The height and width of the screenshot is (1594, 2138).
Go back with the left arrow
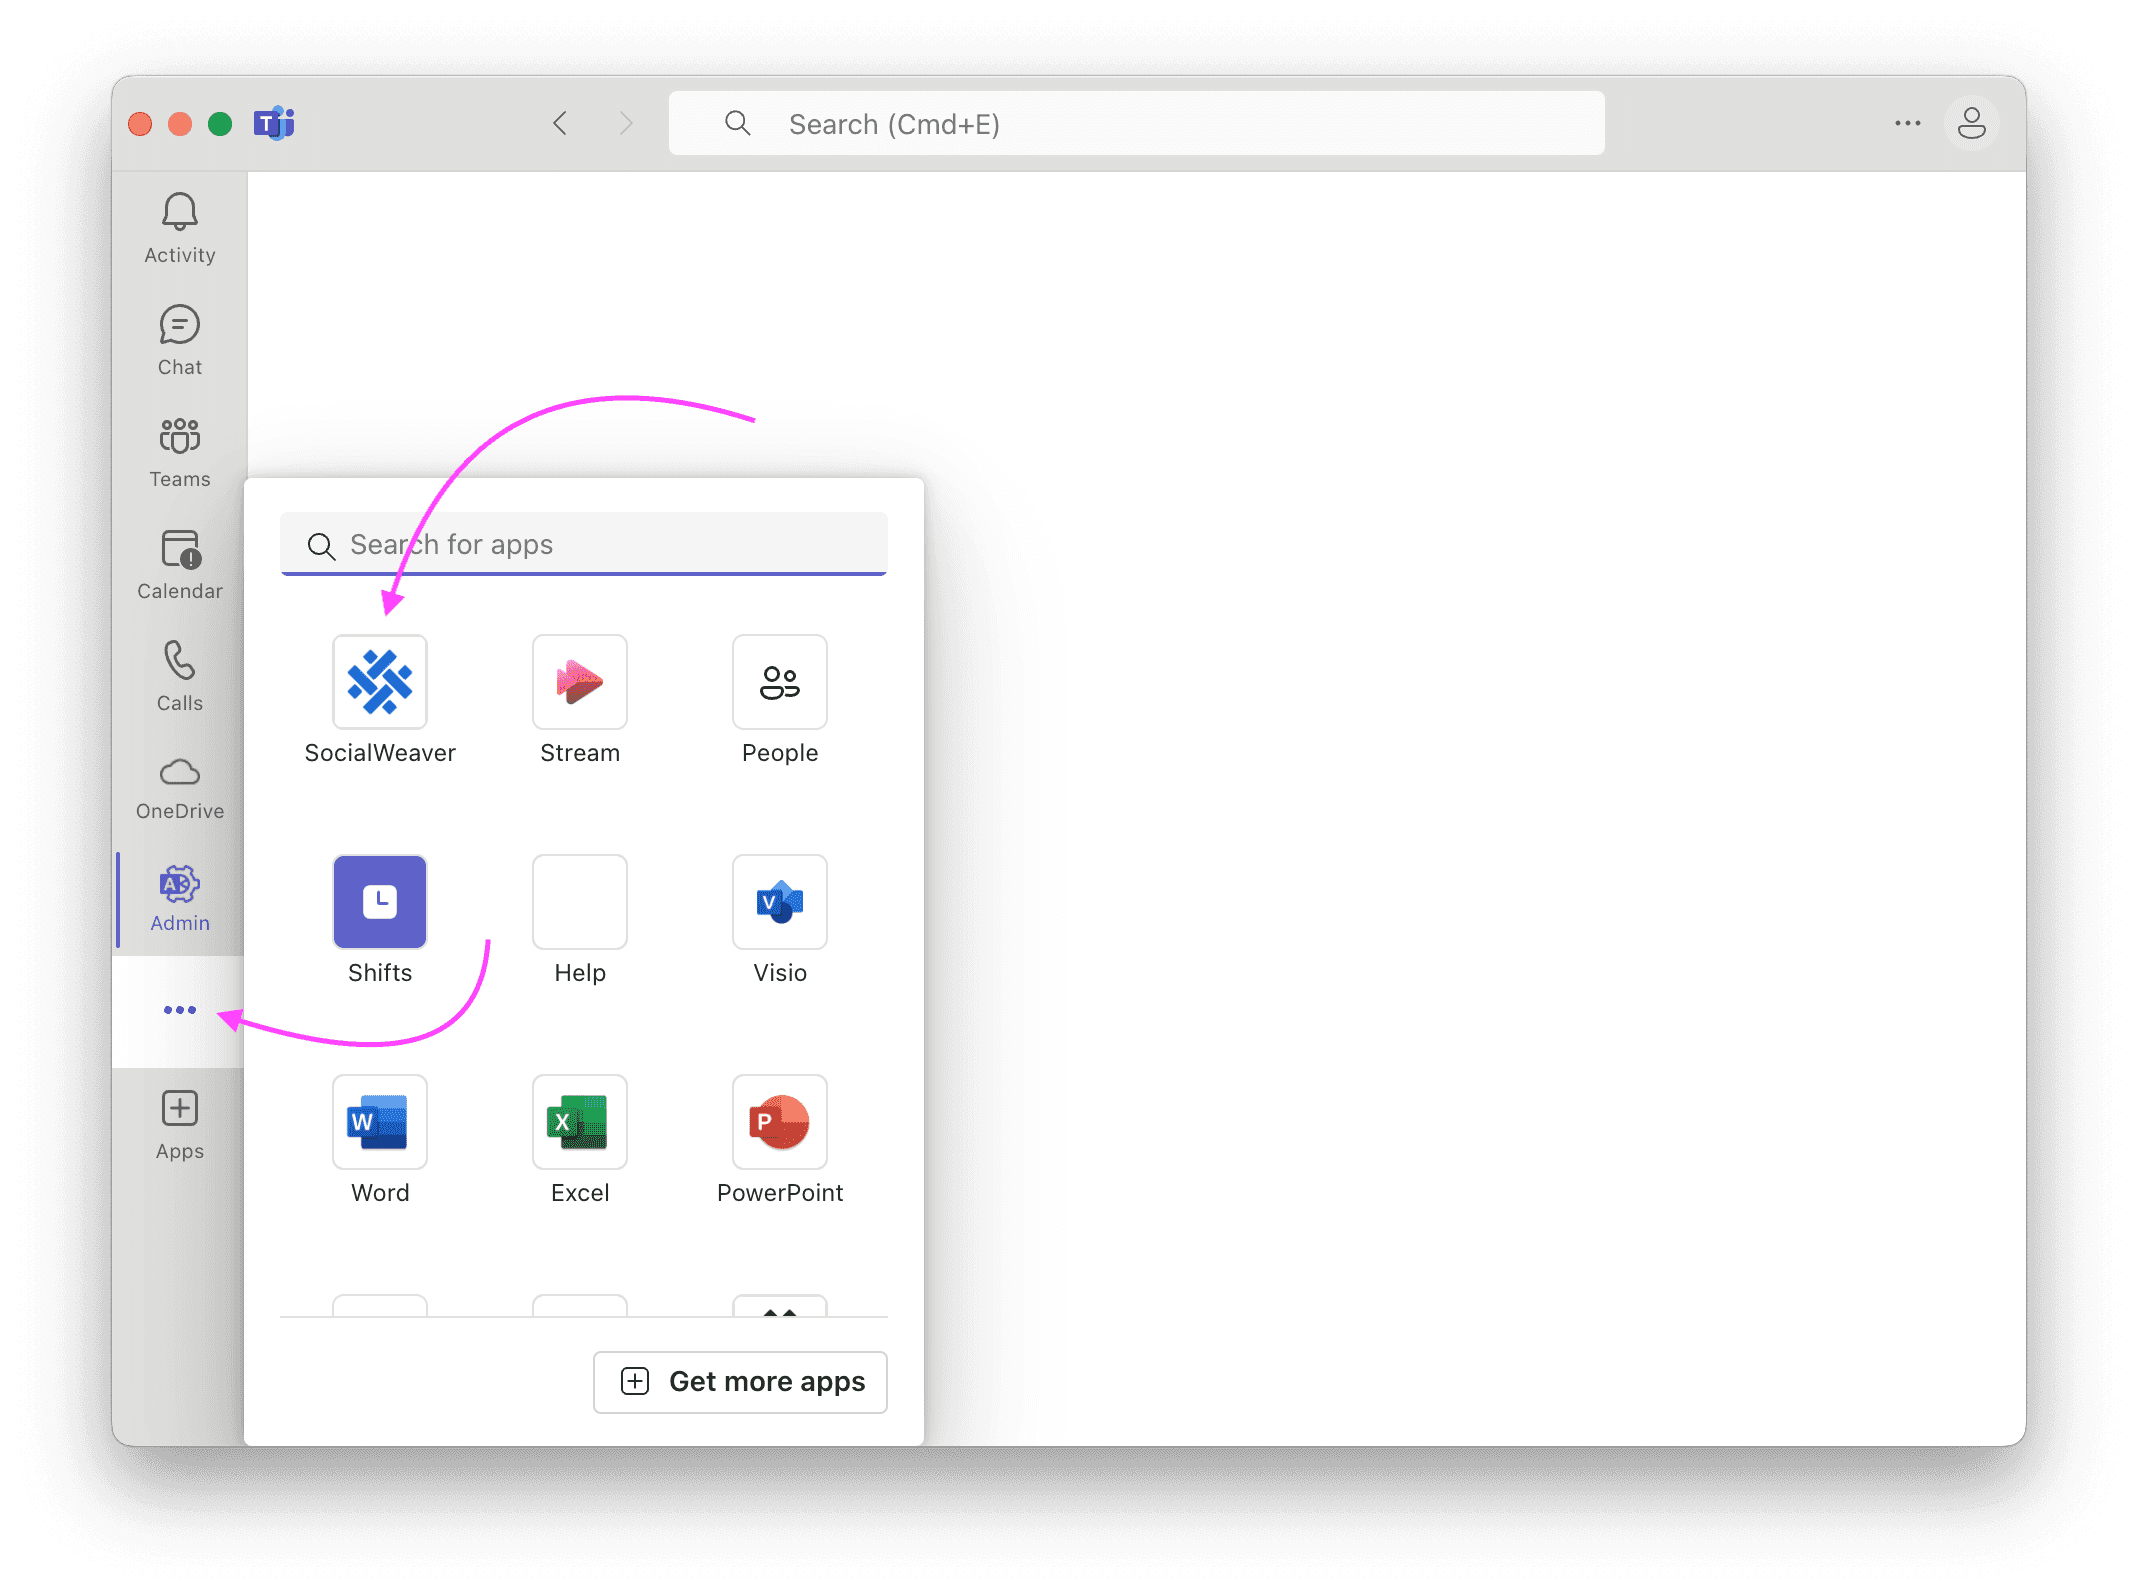[x=560, y=123]
